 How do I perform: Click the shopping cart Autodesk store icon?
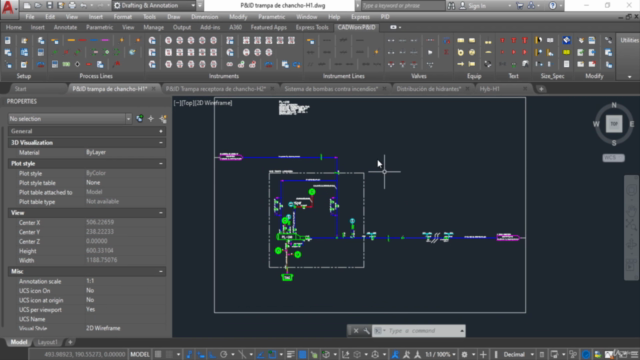tap(520, 6)
